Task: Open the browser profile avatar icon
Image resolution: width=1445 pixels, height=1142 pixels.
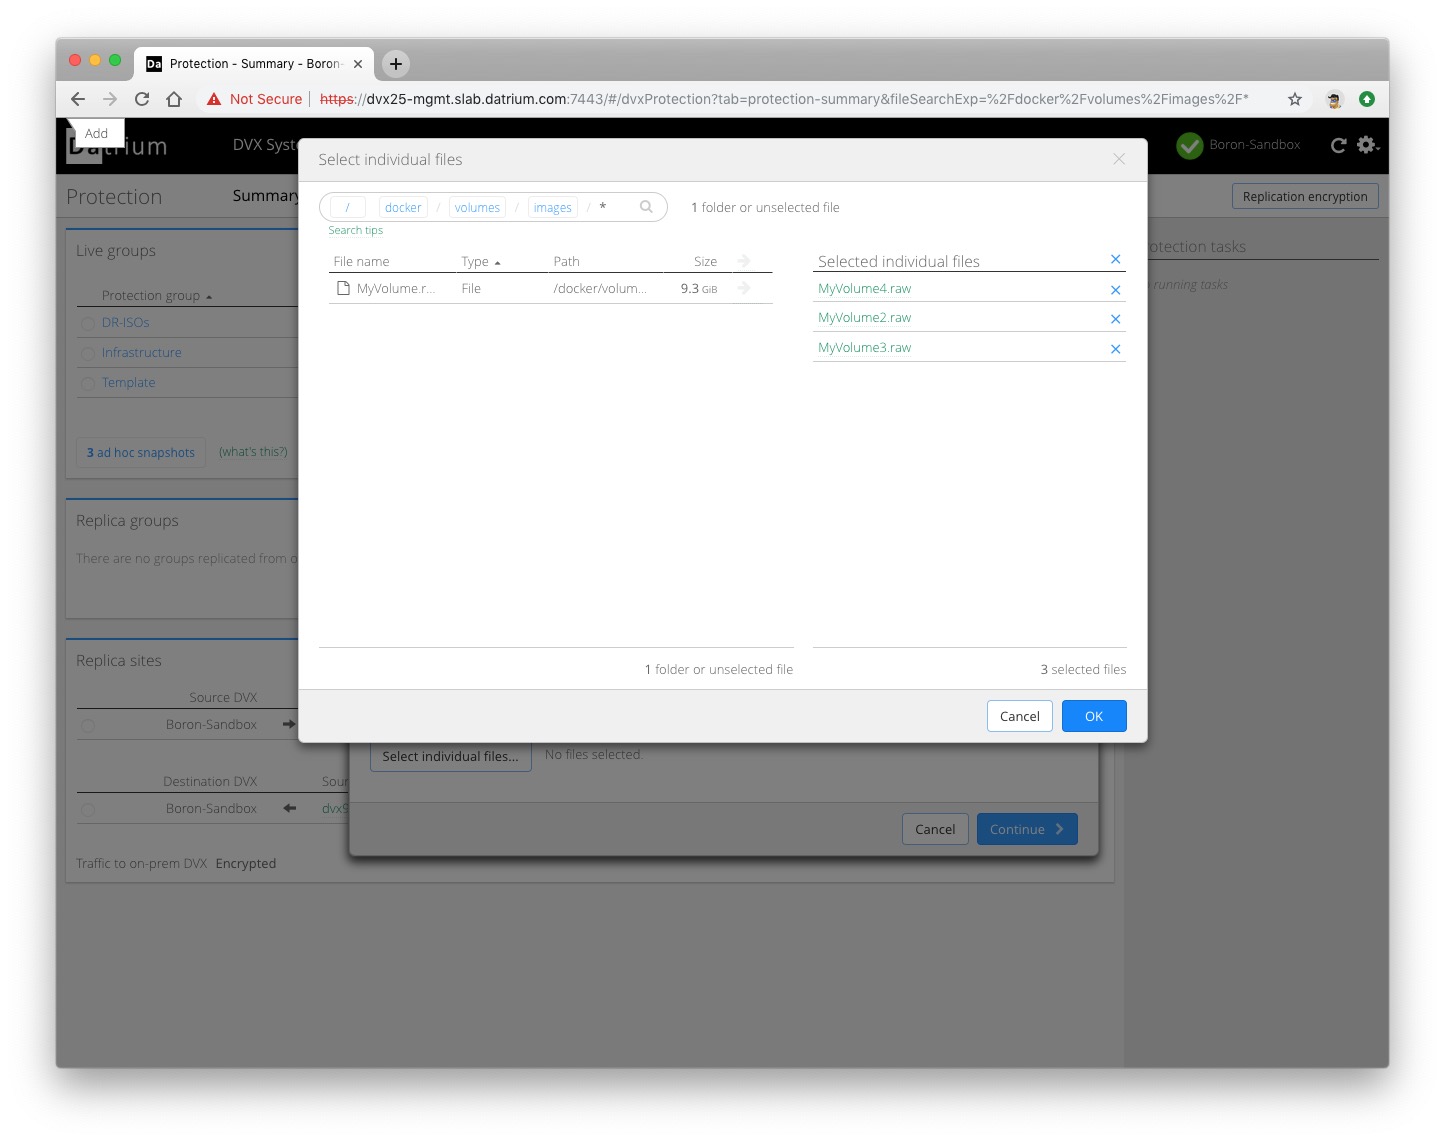Action: 1334,99
